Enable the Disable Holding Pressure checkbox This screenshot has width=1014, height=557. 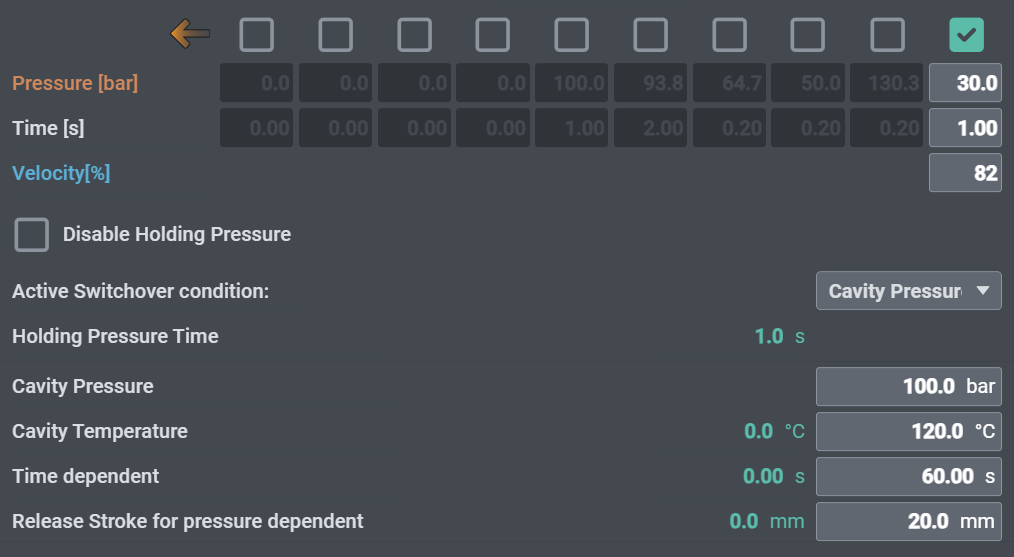click(x=32, y=235)
